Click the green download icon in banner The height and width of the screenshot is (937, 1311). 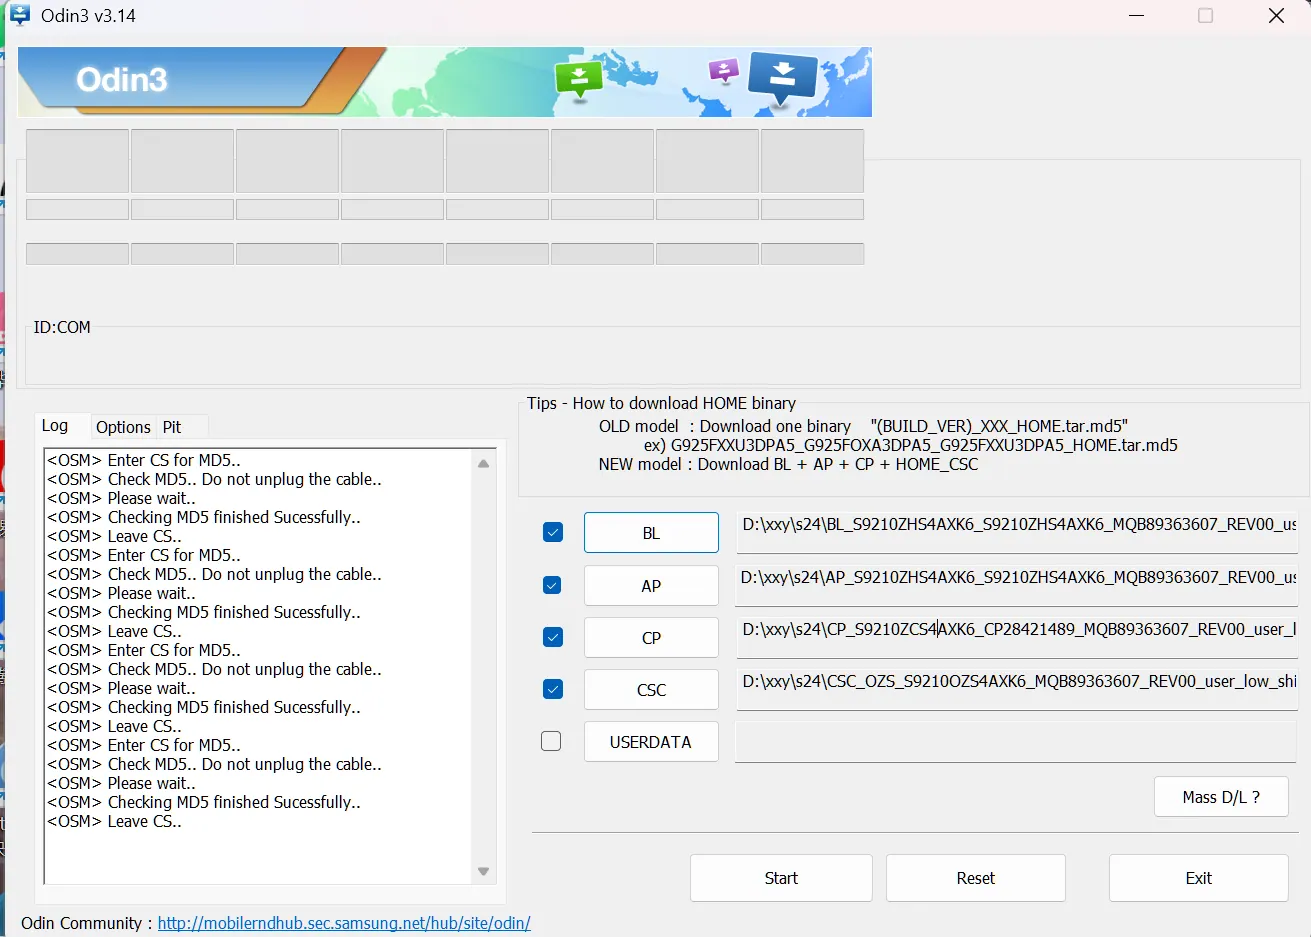point(578,79)
